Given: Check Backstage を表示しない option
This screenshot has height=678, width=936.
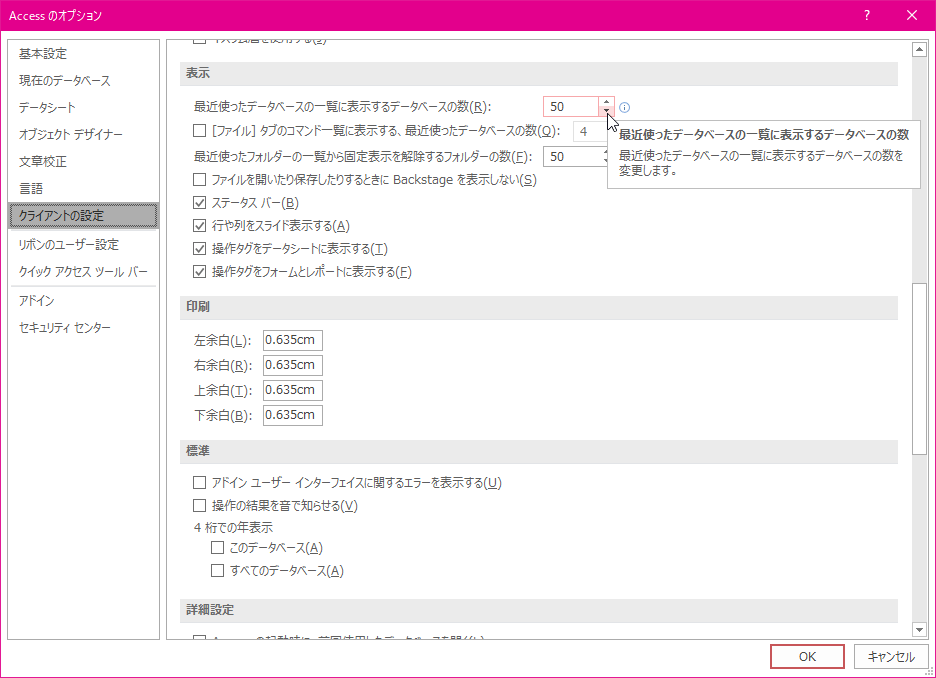Looking at the screenshot, I should [199, 180].
